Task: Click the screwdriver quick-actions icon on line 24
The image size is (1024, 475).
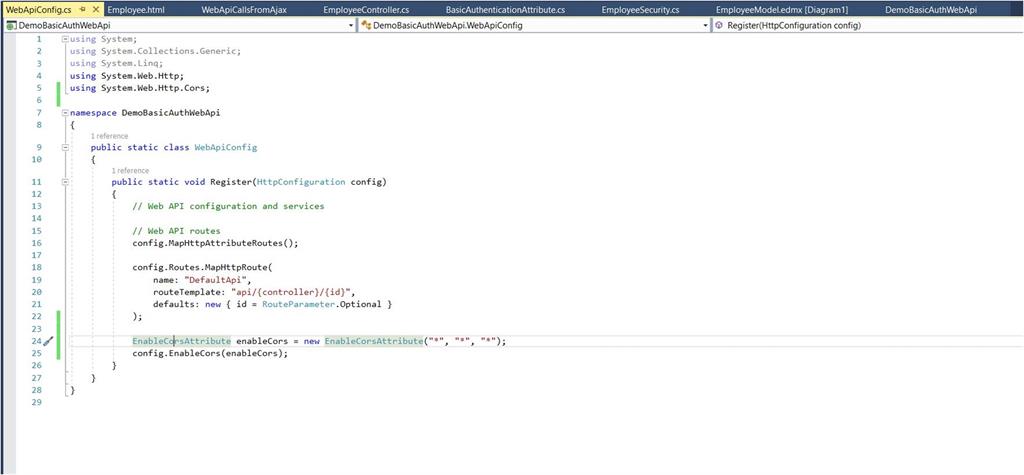Action: coord(48,341)
